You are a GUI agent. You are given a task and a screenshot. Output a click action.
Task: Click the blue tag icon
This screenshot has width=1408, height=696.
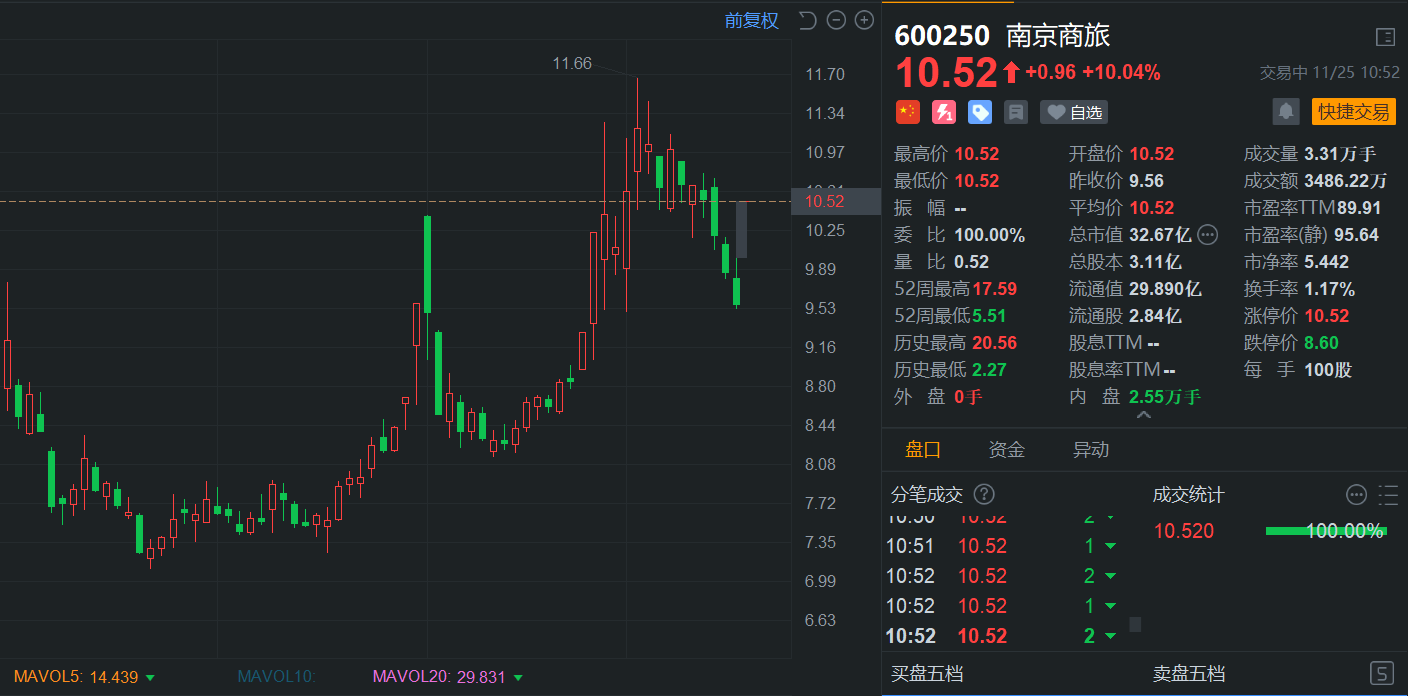(x=980, y=112)
